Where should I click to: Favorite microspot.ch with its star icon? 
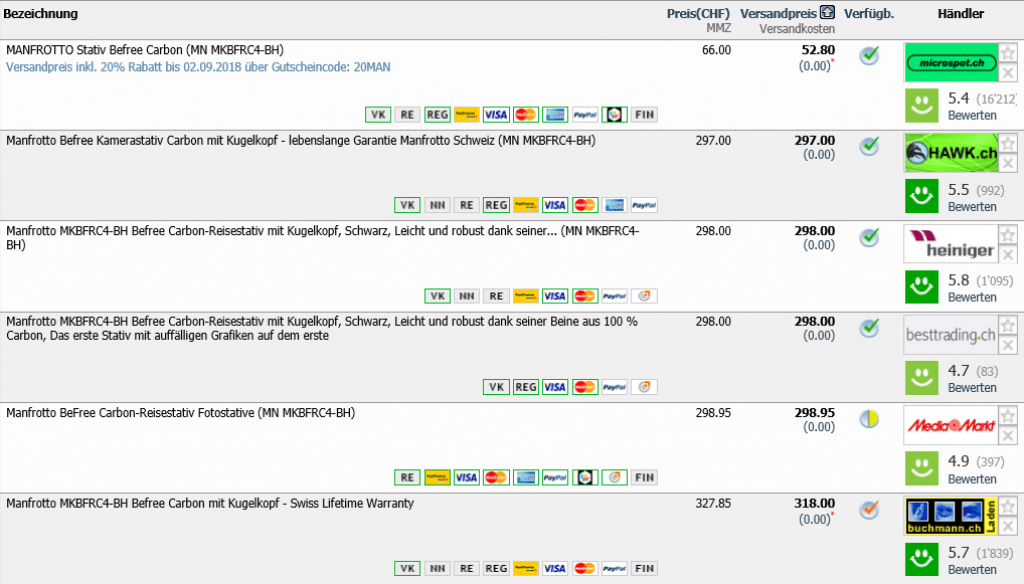click(x=1008, y=52)
